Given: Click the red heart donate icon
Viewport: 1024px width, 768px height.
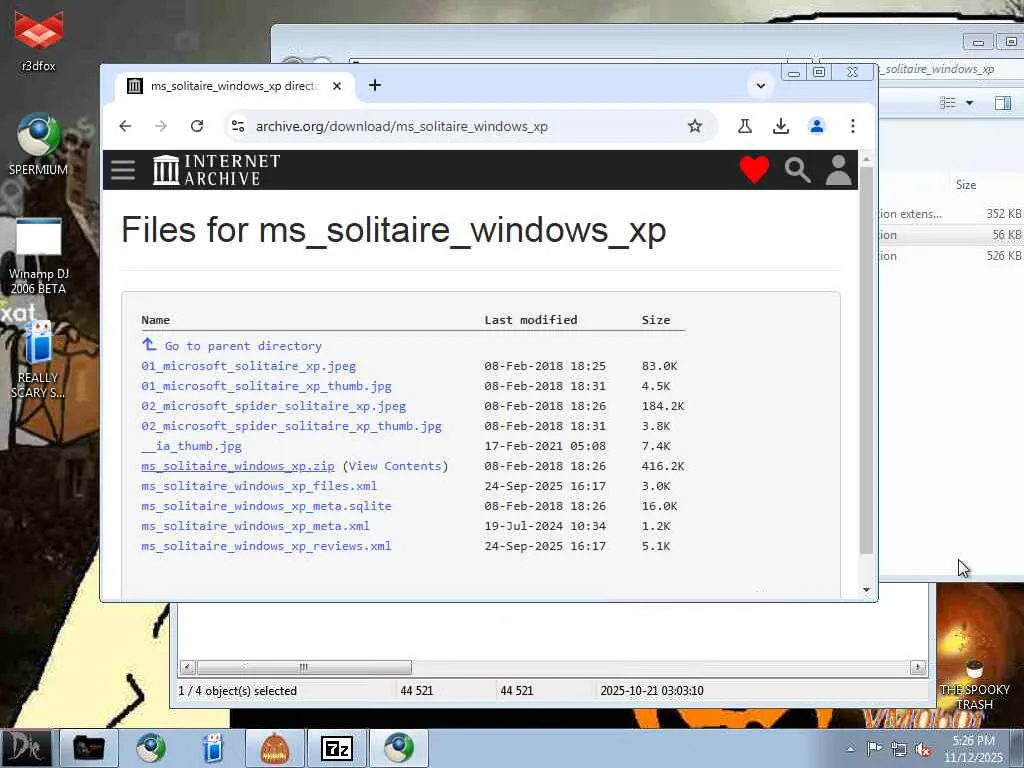Looking at the screenshot, I should [x=754, y=170].
